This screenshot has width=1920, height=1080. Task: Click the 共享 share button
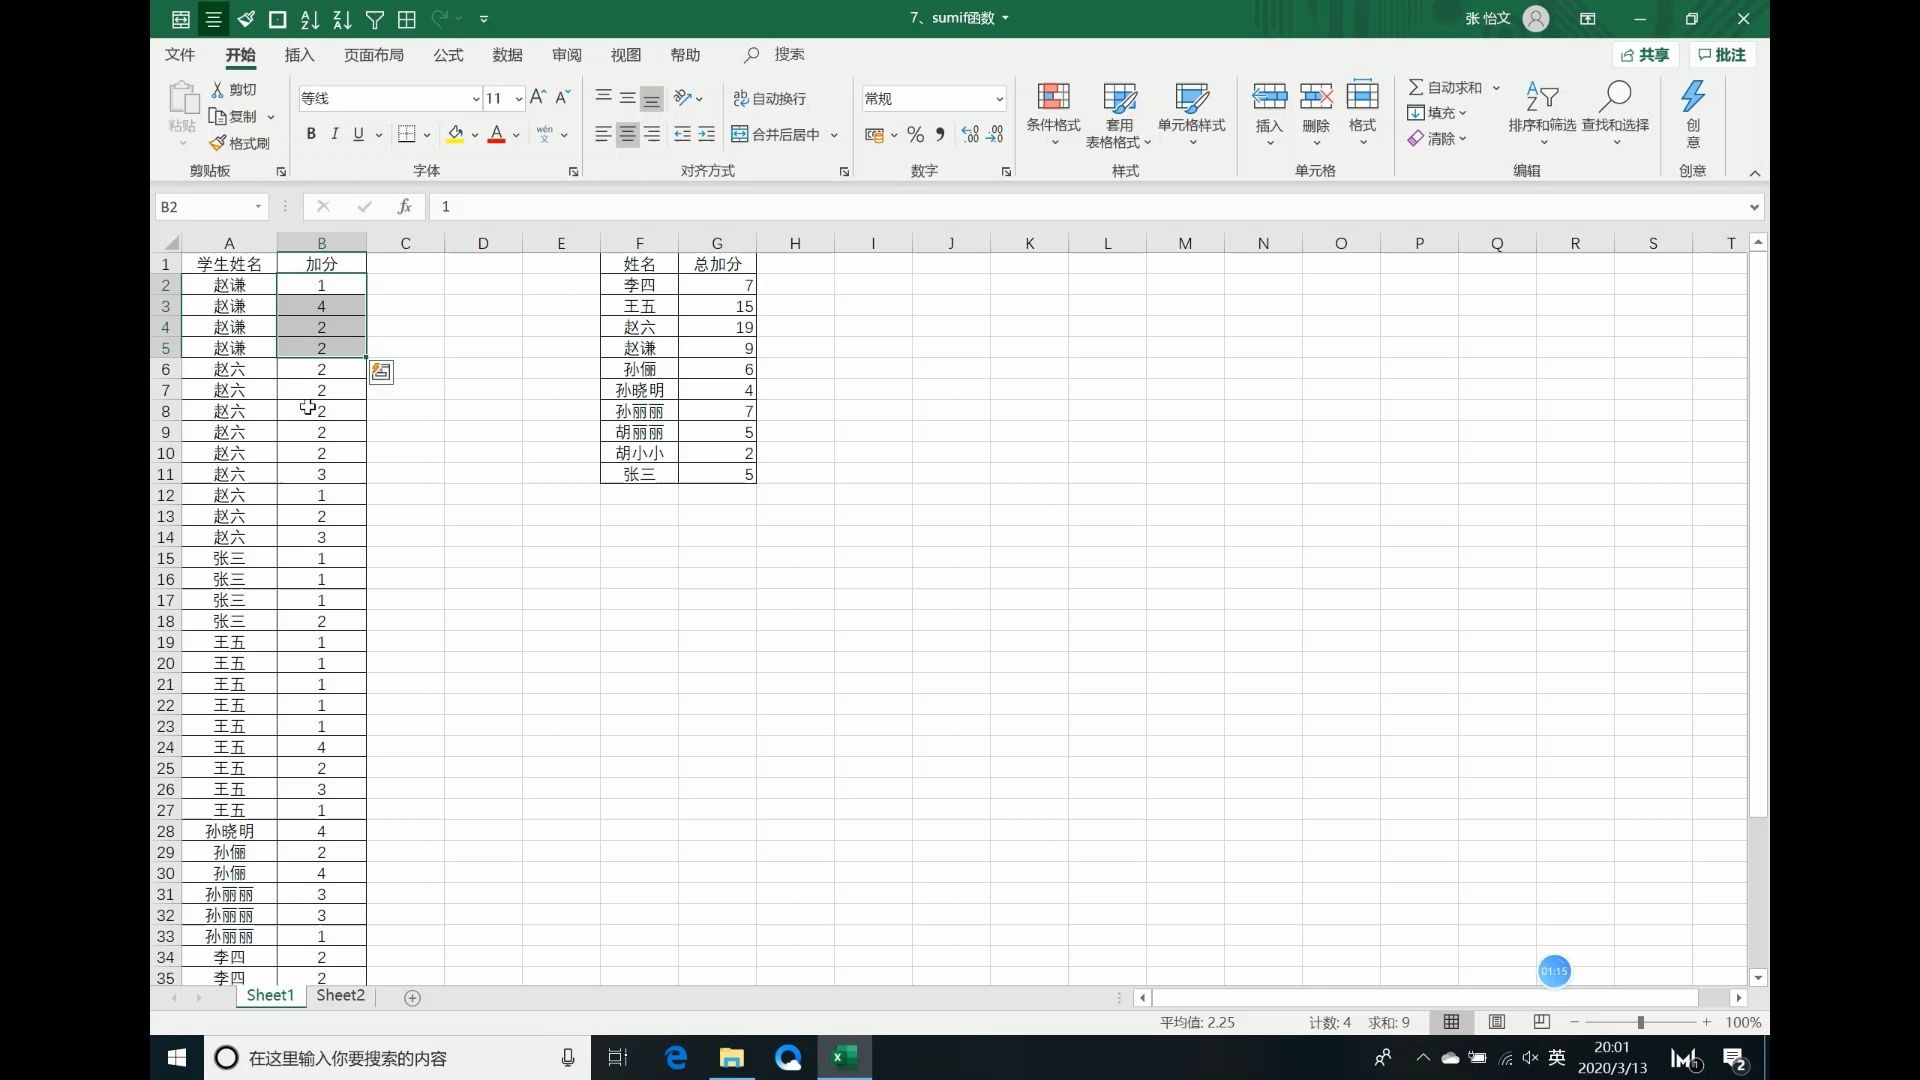[x=1645, y=55]
